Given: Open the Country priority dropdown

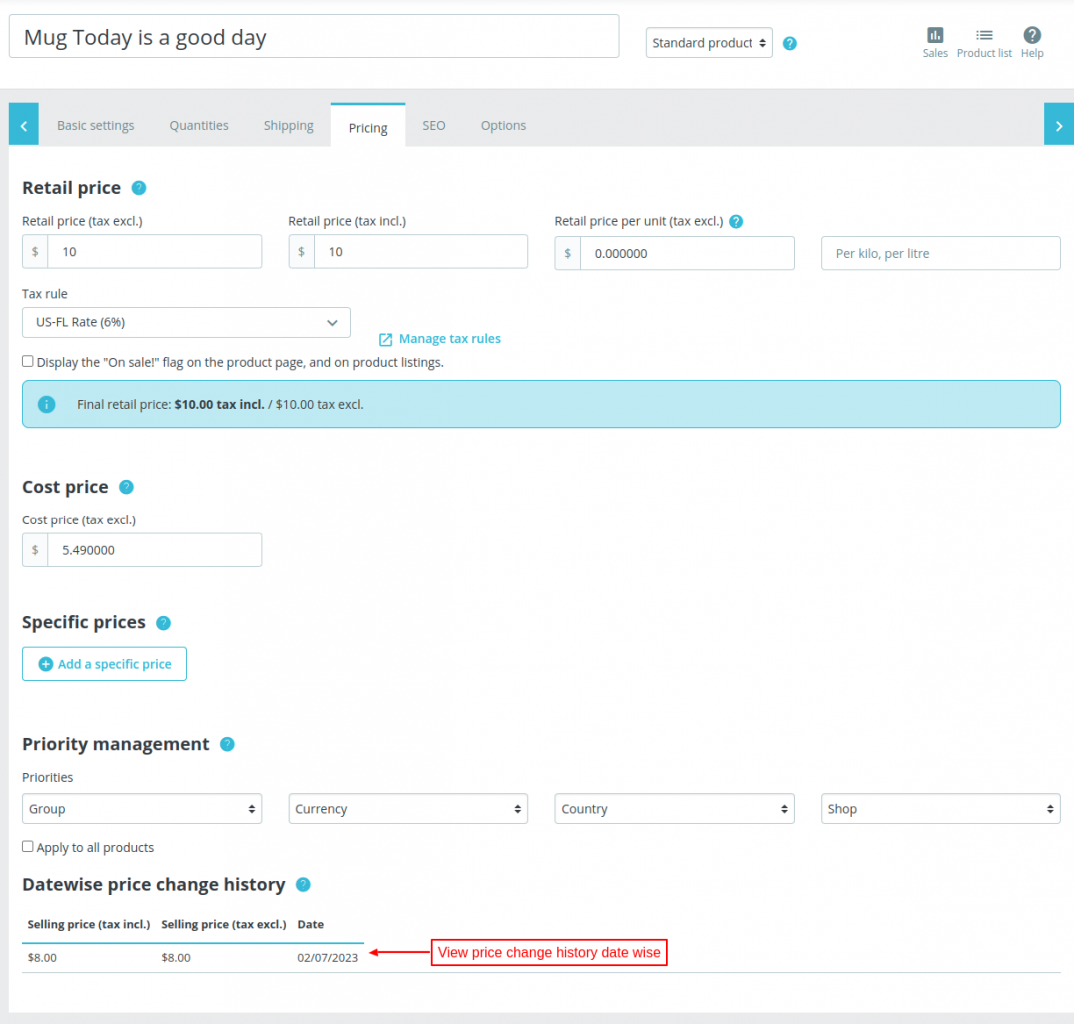Looking at the screenshot, I should (674, 809).
